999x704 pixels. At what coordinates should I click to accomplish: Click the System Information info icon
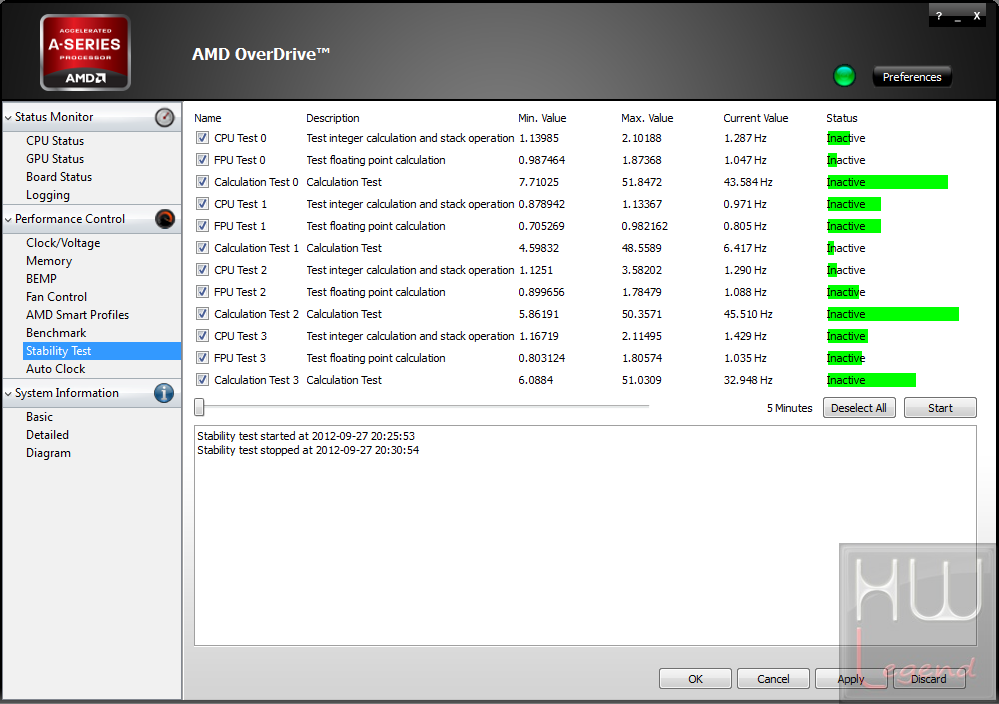coord(164,393)
